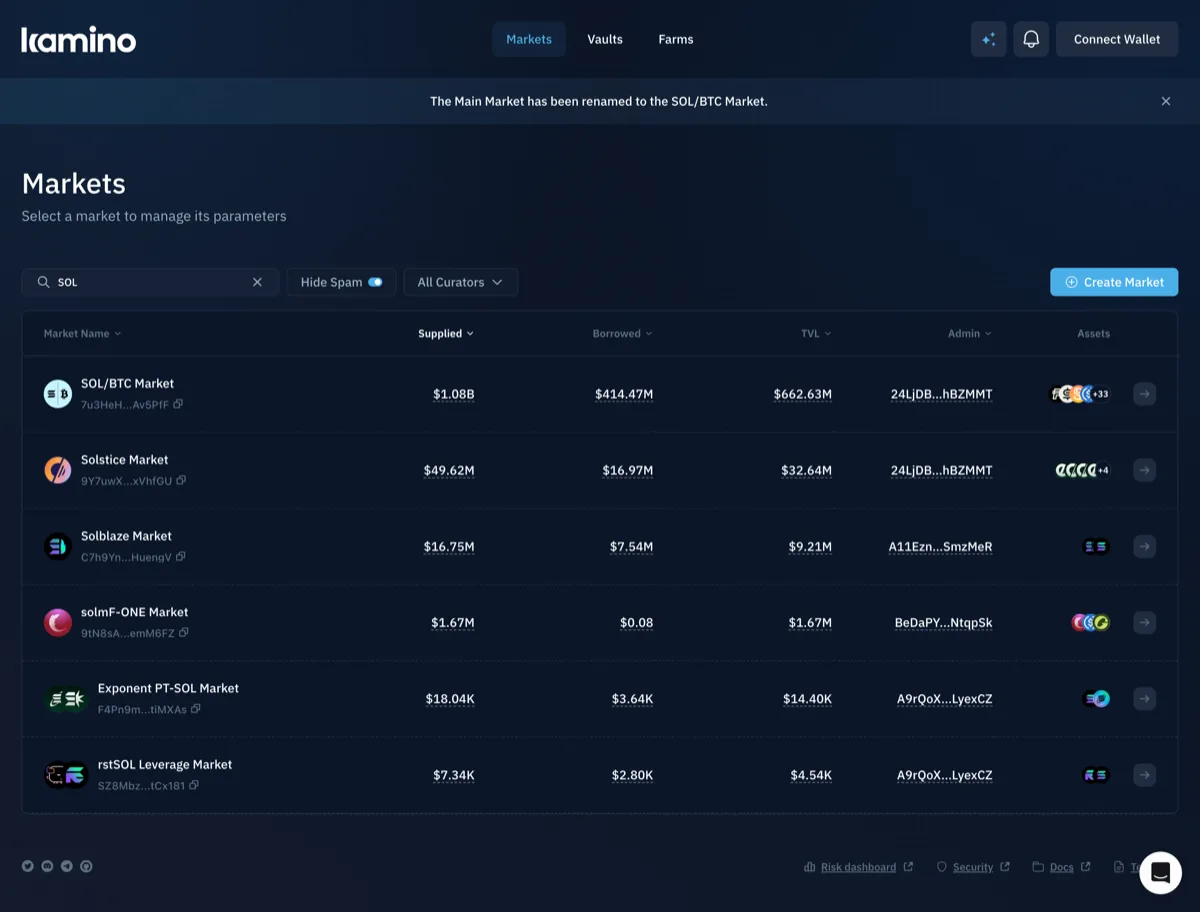Open Solstice Market via arrow button
The height and width of the screenshot is (912, 1200).
click(x=1144, y=470)
